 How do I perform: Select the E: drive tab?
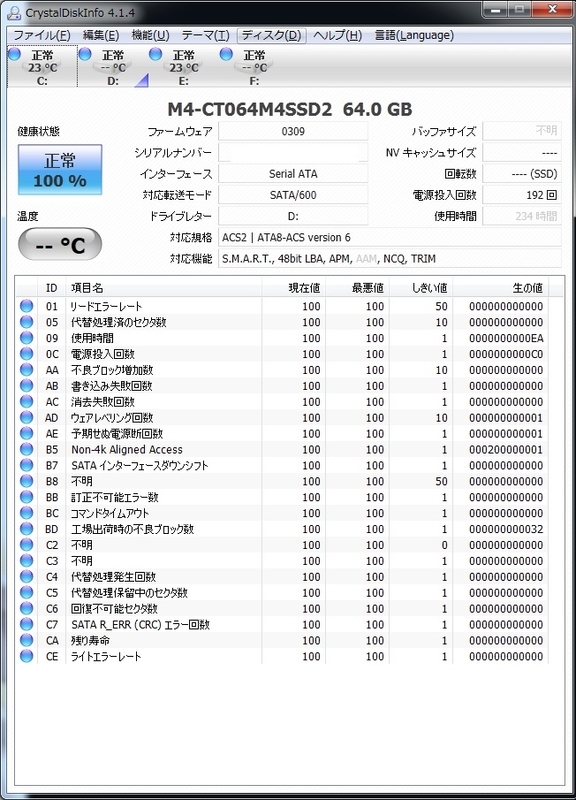pyautogui.click(x=183, y=67)
